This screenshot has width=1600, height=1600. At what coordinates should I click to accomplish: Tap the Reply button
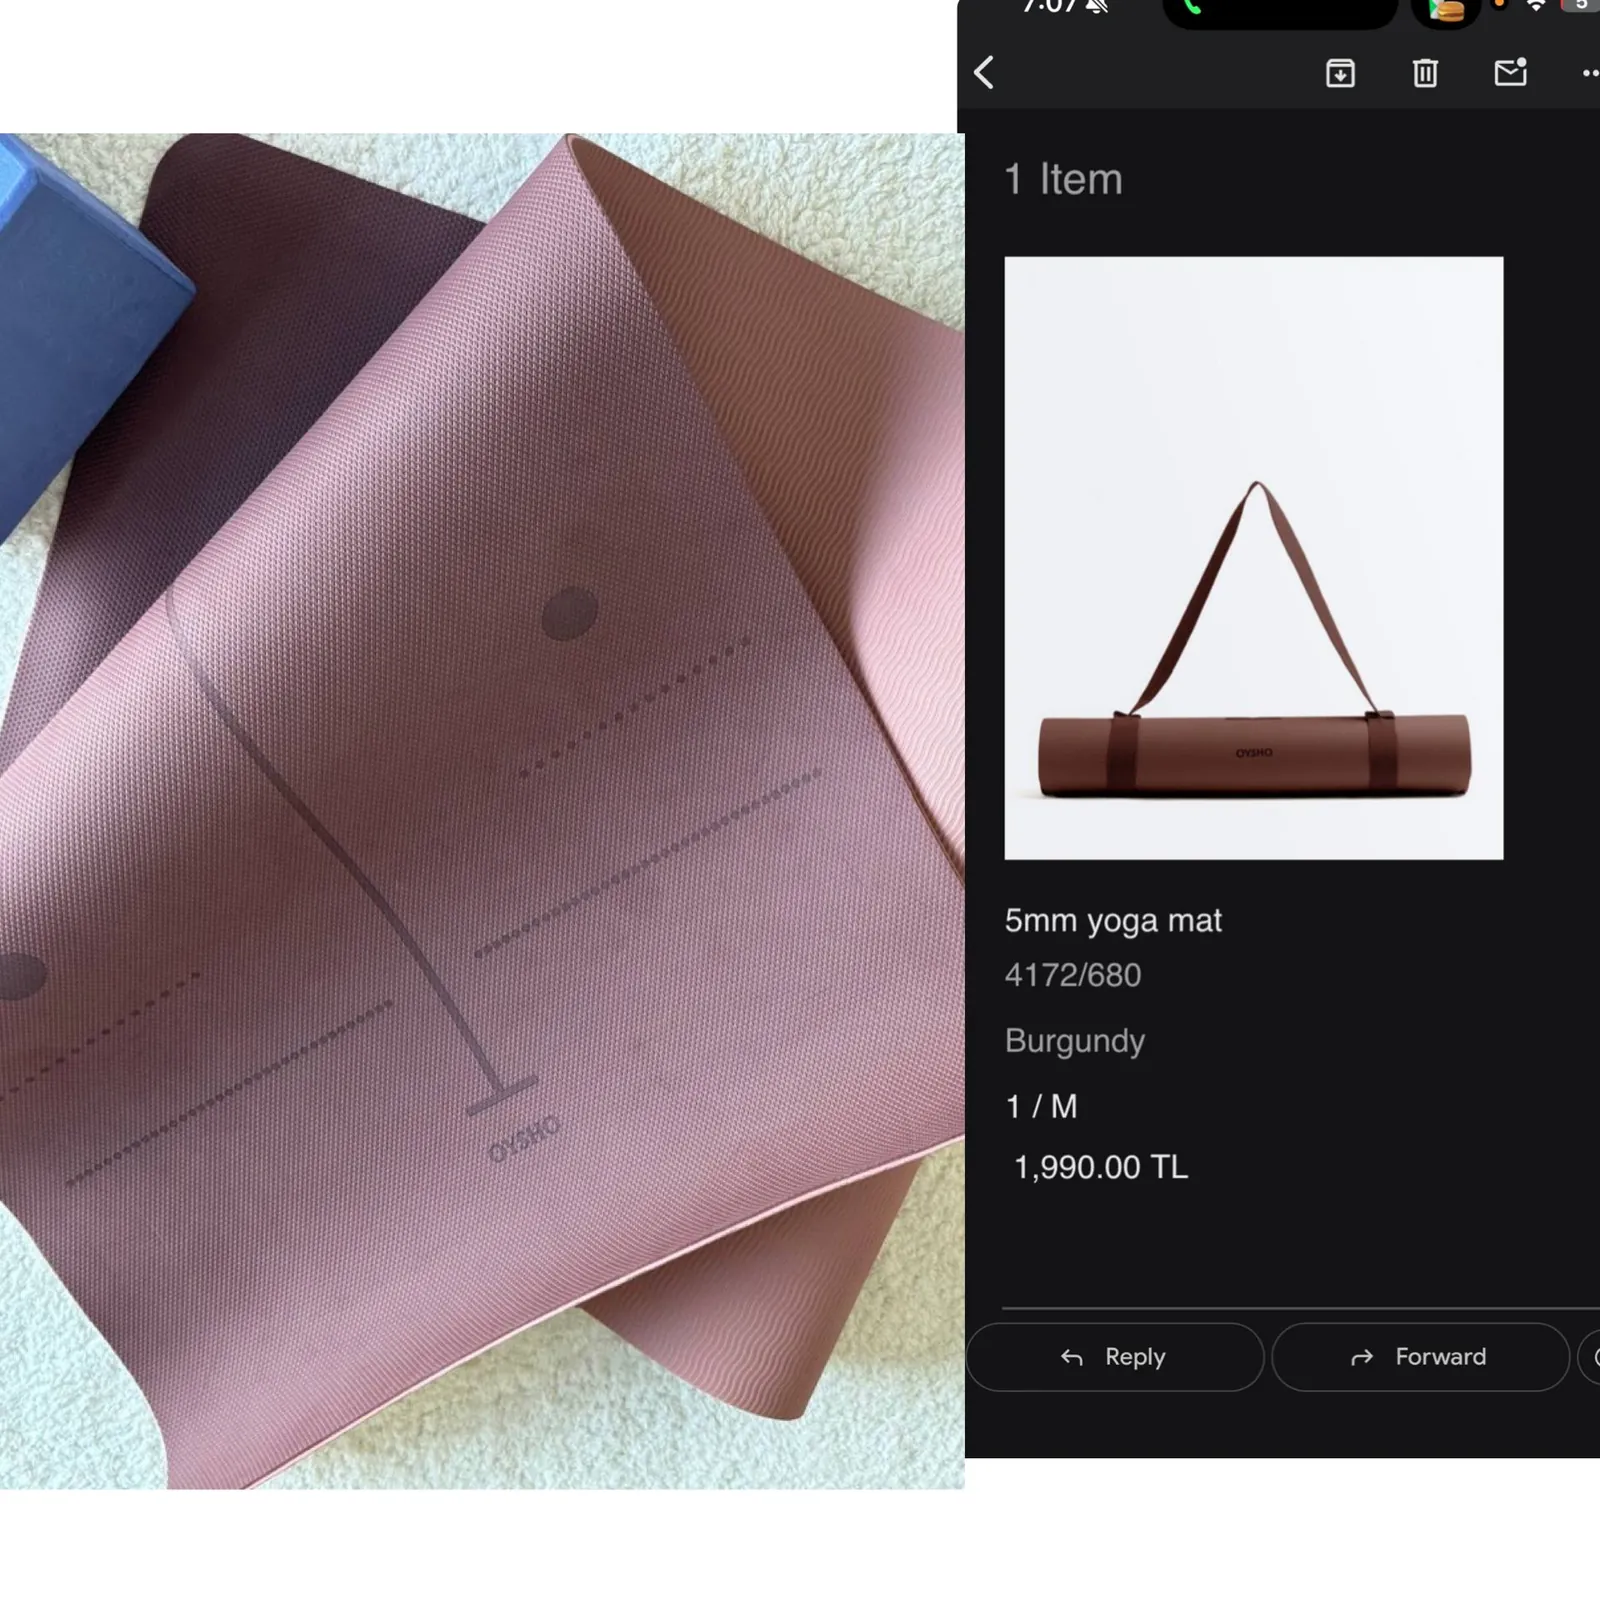click(x=1114, y=1357)
